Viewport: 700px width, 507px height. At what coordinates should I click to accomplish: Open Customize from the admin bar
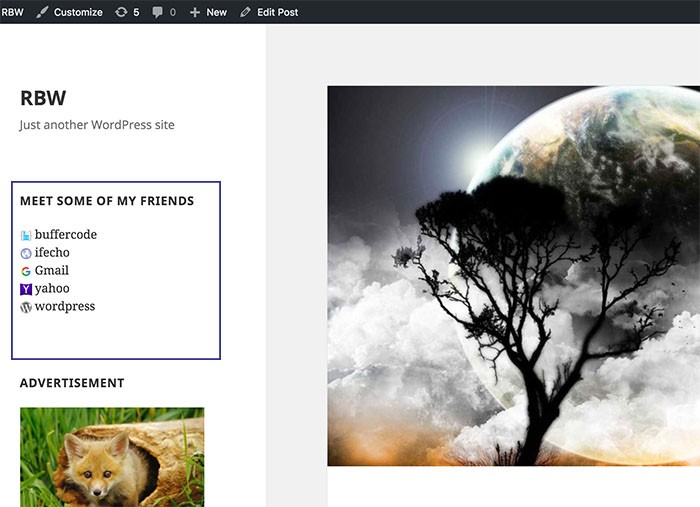(78, 12)
